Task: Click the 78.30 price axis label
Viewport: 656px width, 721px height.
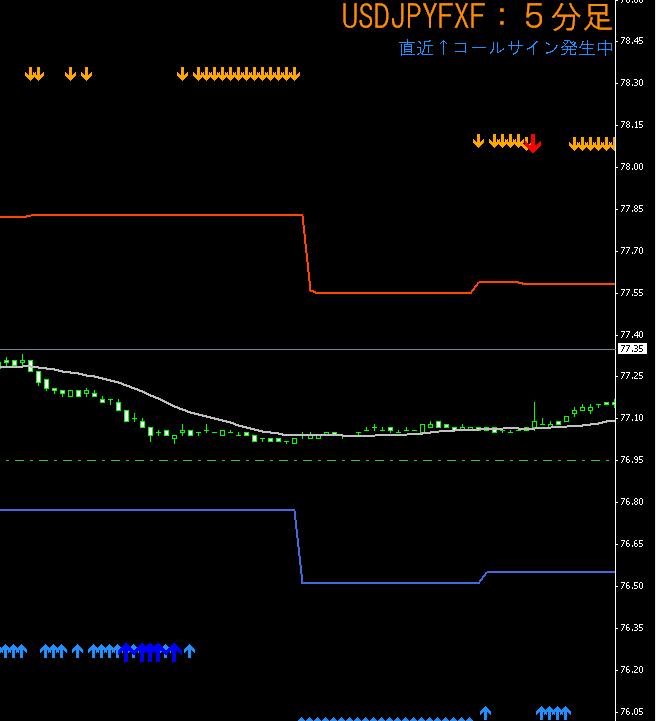Action: 632,83
